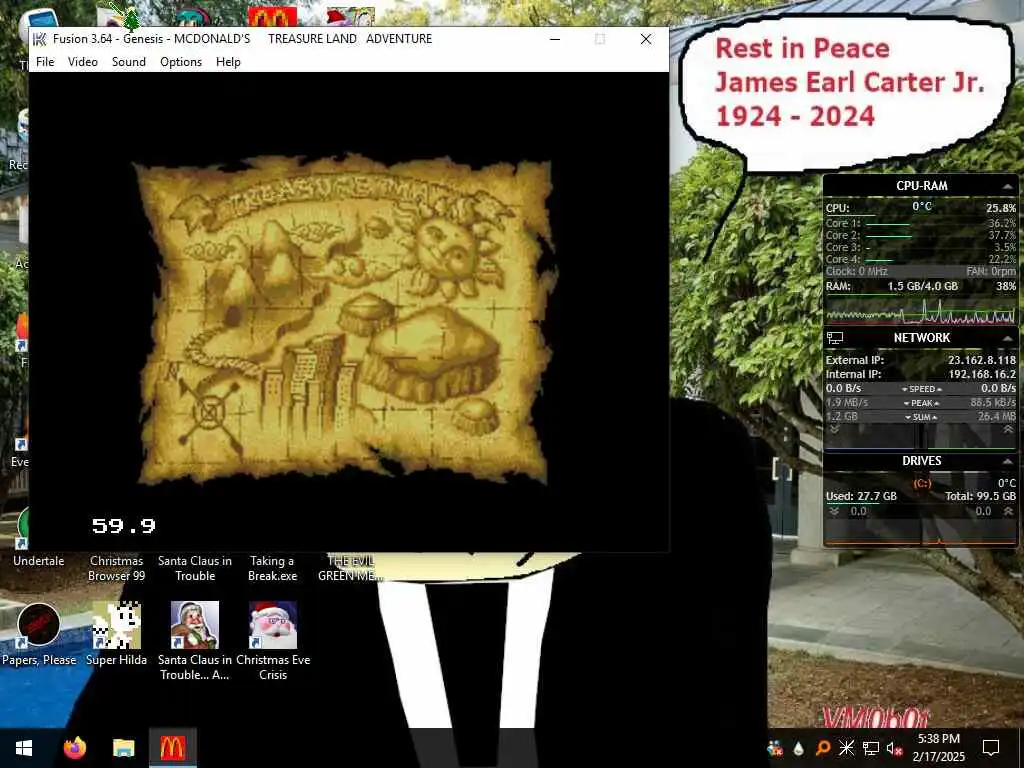This screenshot has width=1024, height=768.
Task: Click the SPEED label in Network gadget
Action: click(x=921, y=389)
